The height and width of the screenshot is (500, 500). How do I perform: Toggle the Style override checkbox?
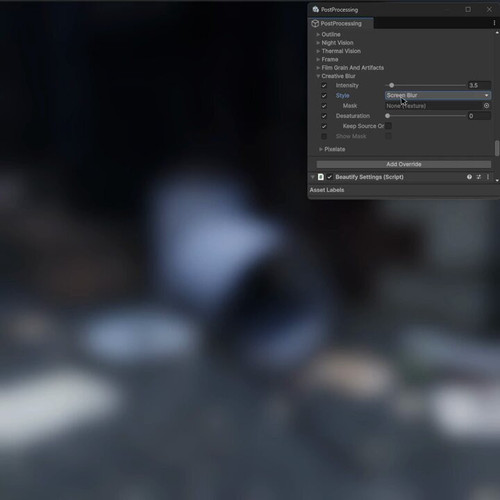tap(324, 96)
